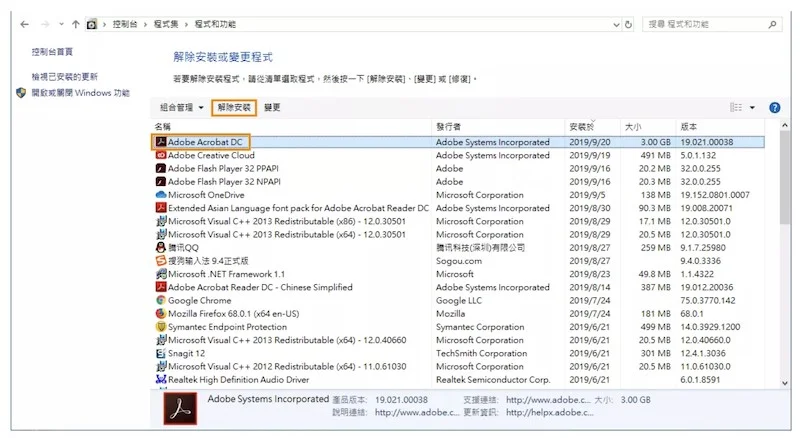The image size is (800, 438).
Task: Open 開啟或關閉 Windows 功能 link
Action: point(81,93)
